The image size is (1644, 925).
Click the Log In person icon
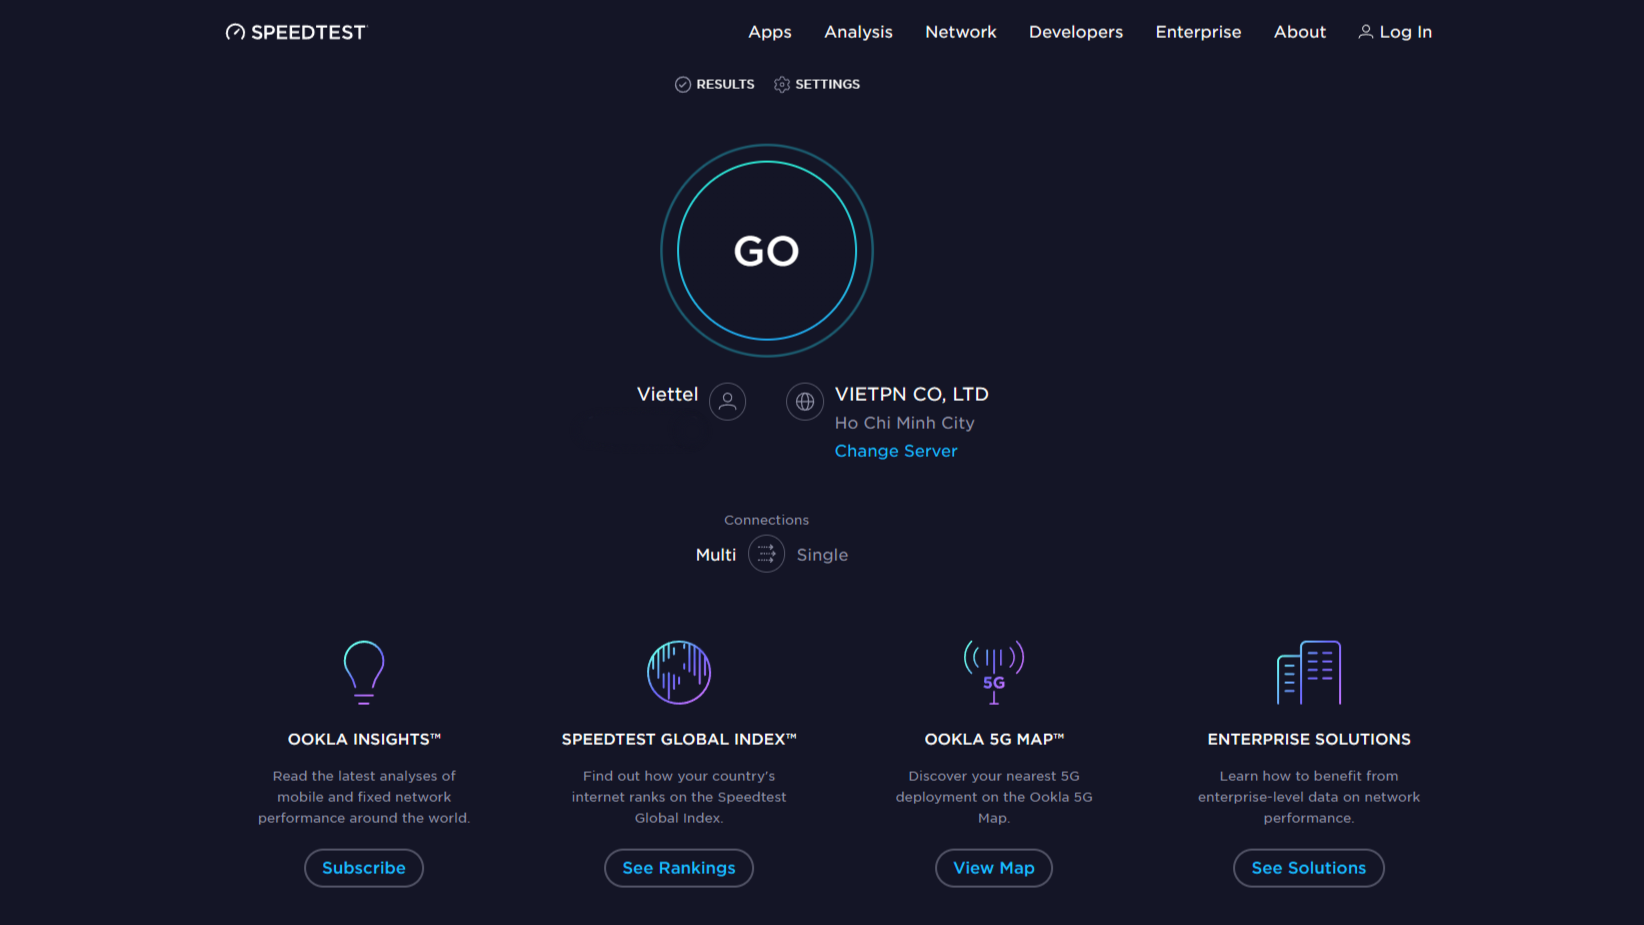1366,31
